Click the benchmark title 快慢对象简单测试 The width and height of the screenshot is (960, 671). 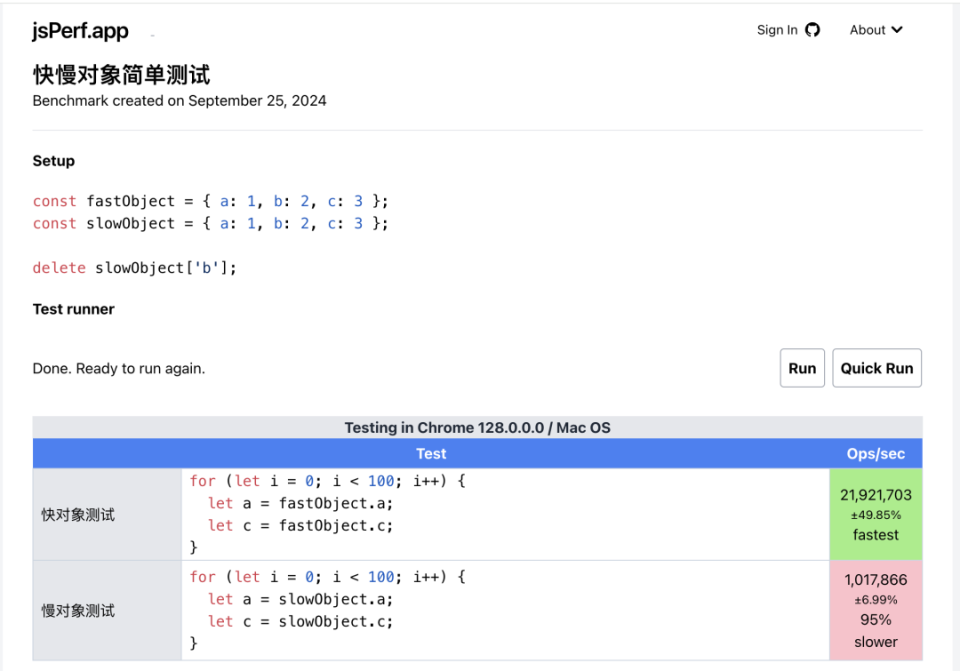(121, 75)
